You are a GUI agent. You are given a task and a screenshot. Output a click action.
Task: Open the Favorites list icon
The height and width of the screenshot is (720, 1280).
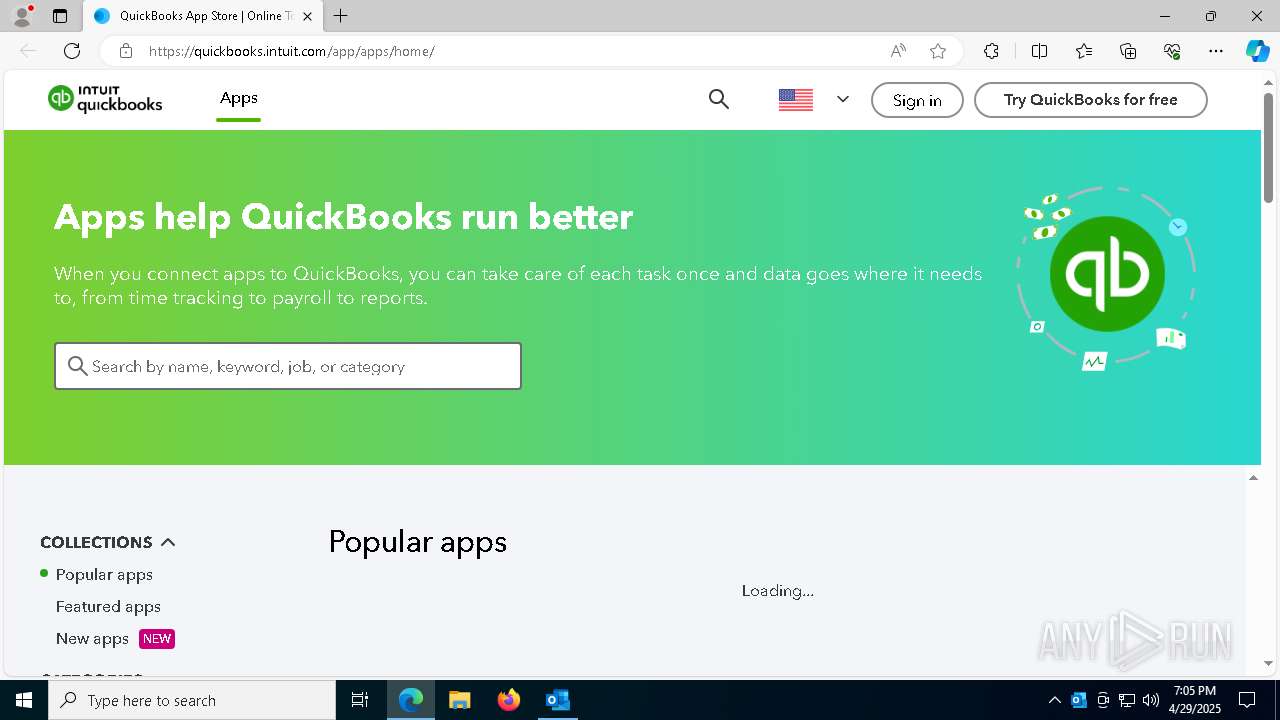[x=1084, y=51]
